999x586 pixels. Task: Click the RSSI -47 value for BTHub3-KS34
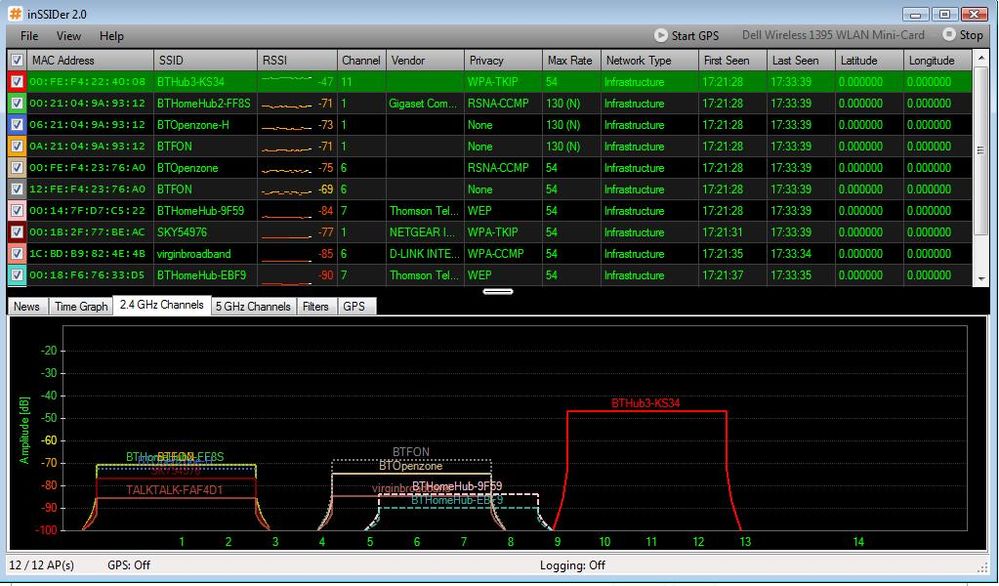click(326, 82)
